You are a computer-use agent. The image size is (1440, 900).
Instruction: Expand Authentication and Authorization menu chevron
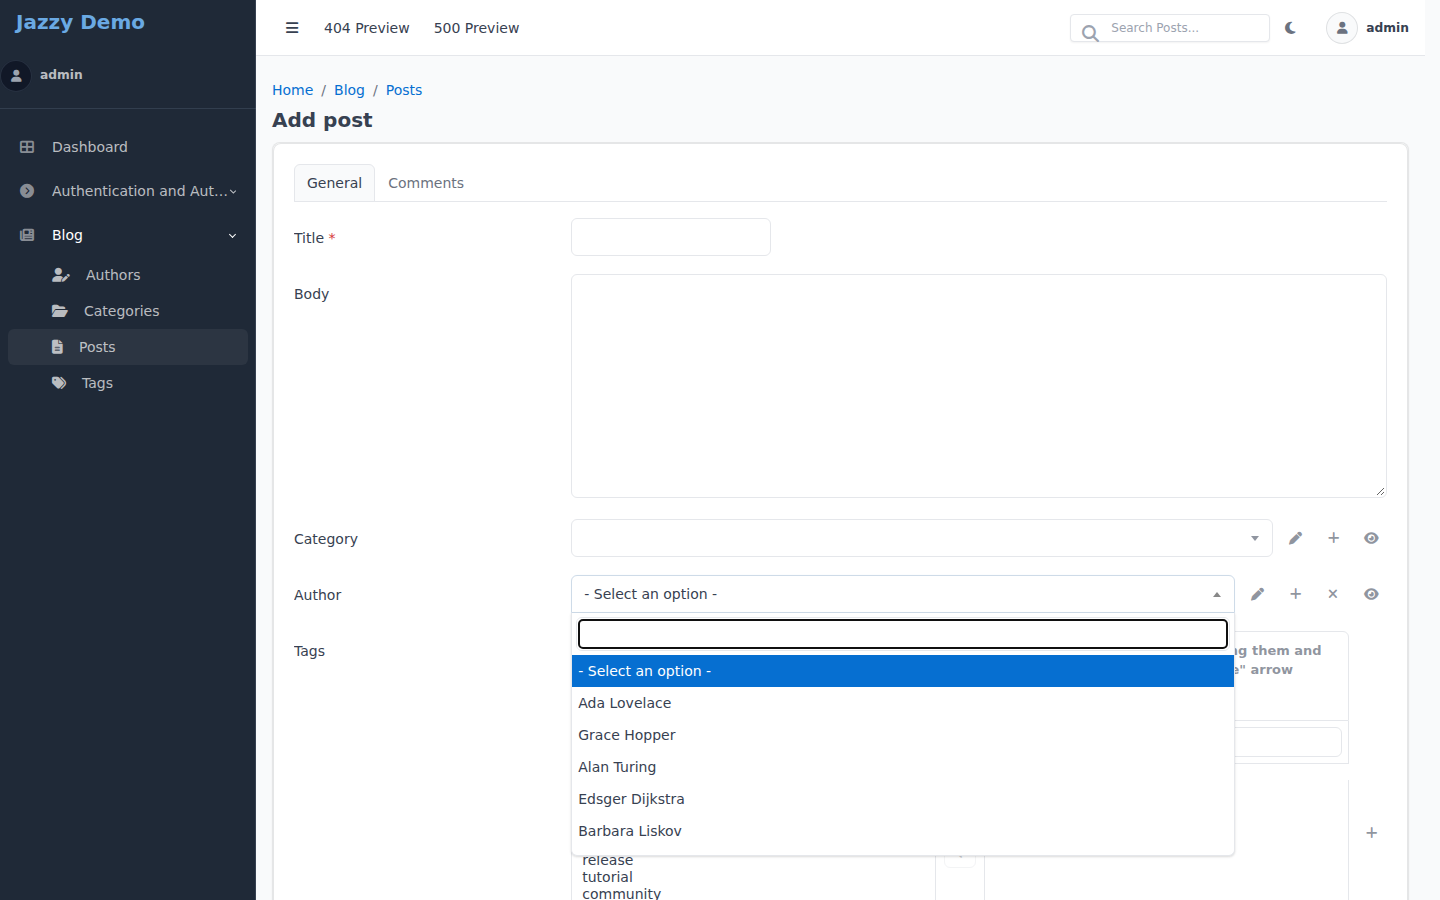coord(233,191)
